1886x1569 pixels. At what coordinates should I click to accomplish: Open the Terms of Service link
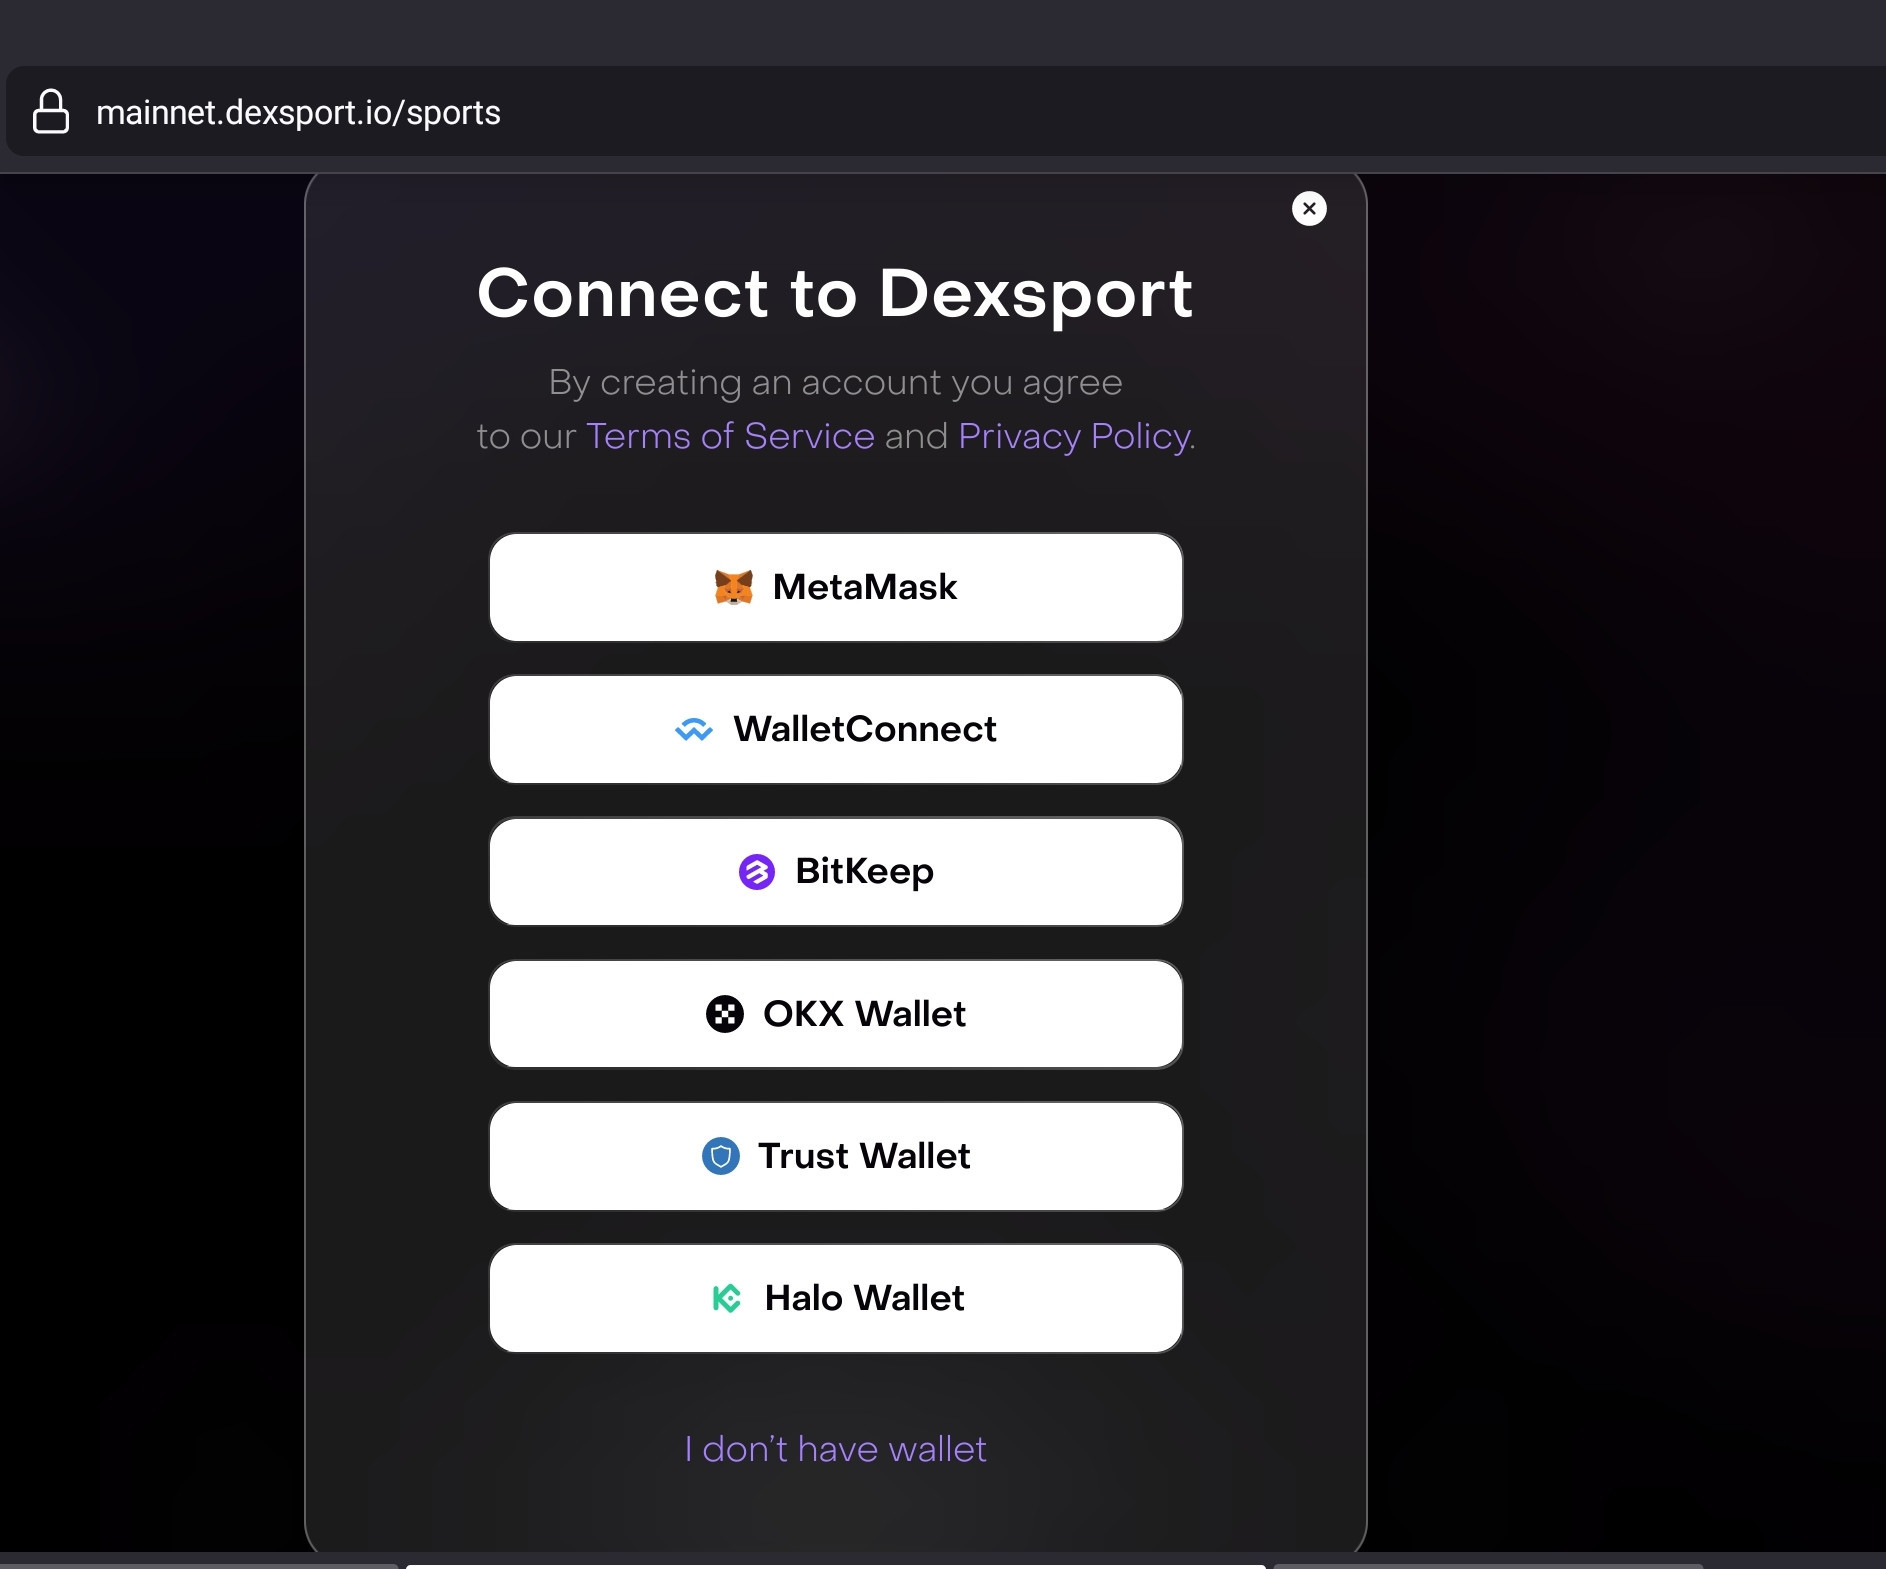(730, 436)
